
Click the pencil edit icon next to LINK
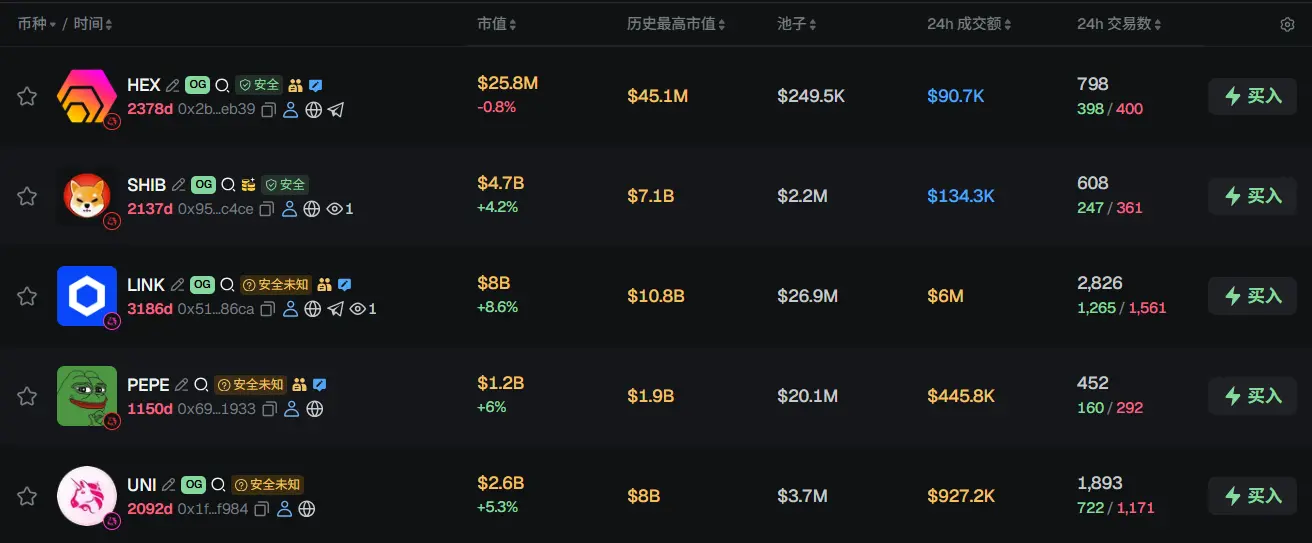click(x=178, y=285)
